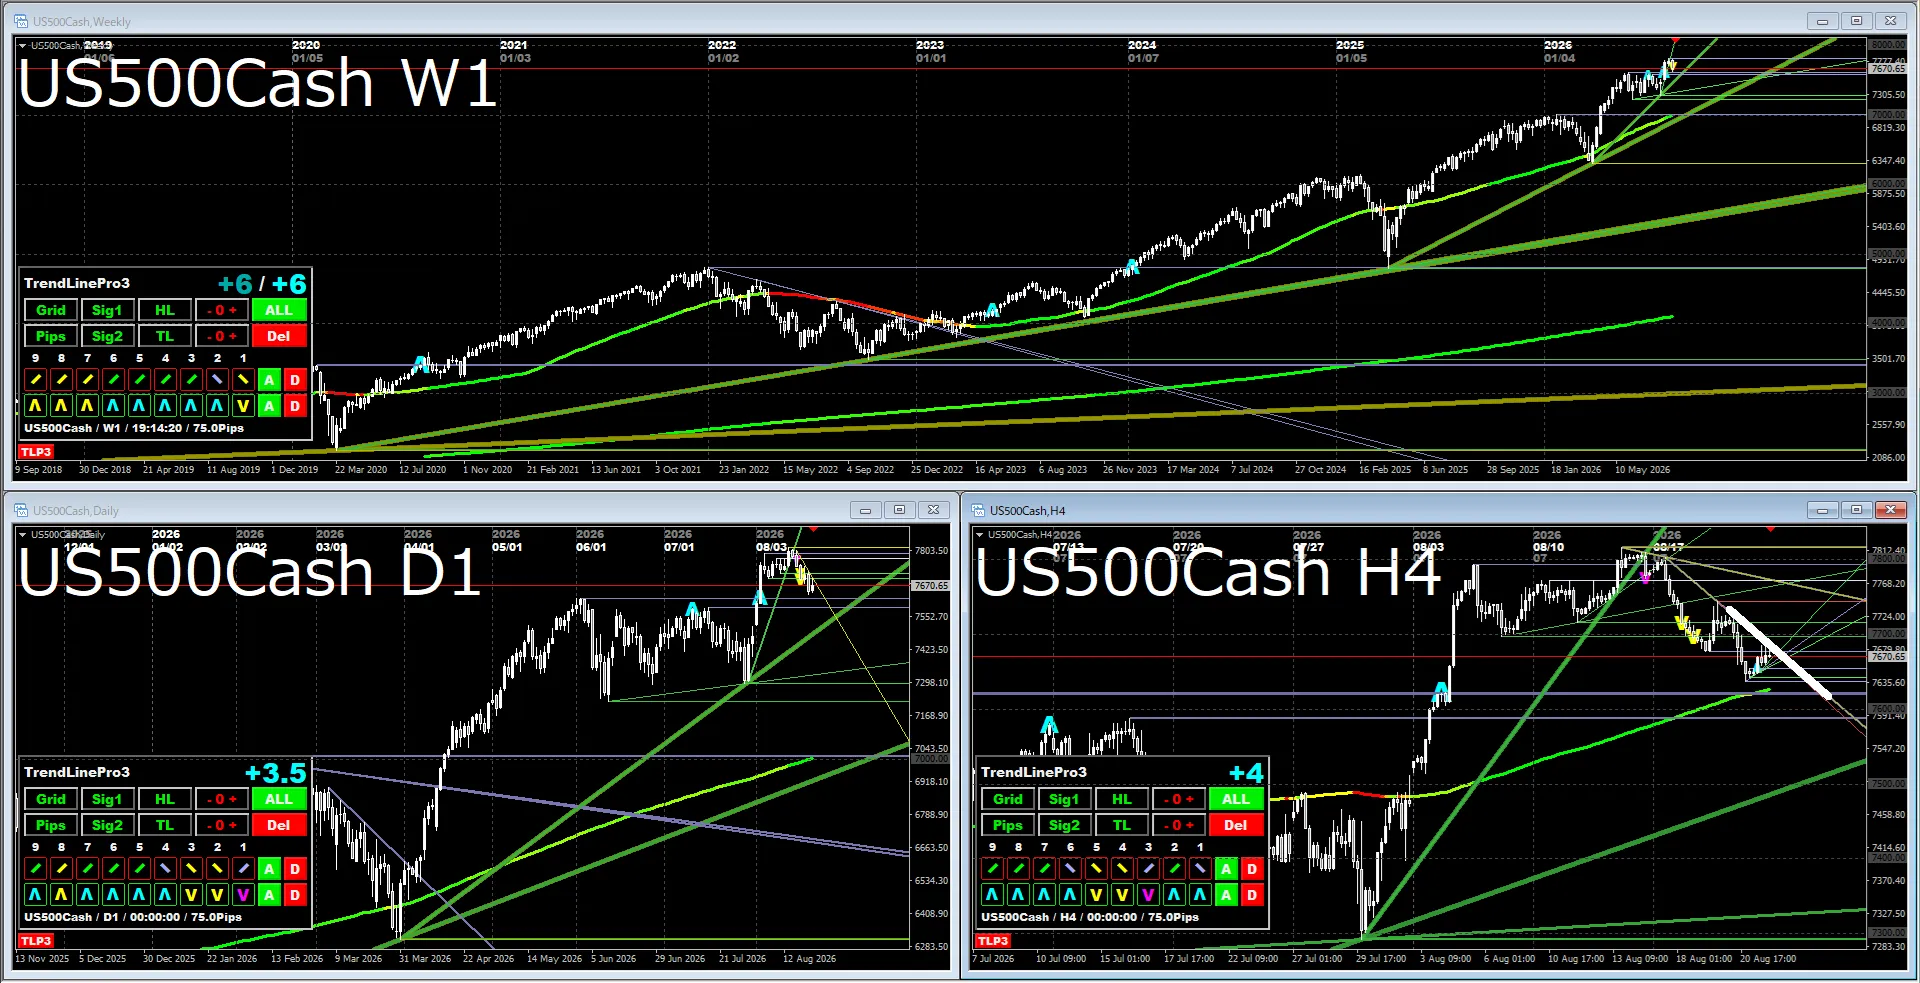Click trendline 6 icon in W1 panel
The height and width of the screenshot is (983, 1920).
(x=113, y=380)
